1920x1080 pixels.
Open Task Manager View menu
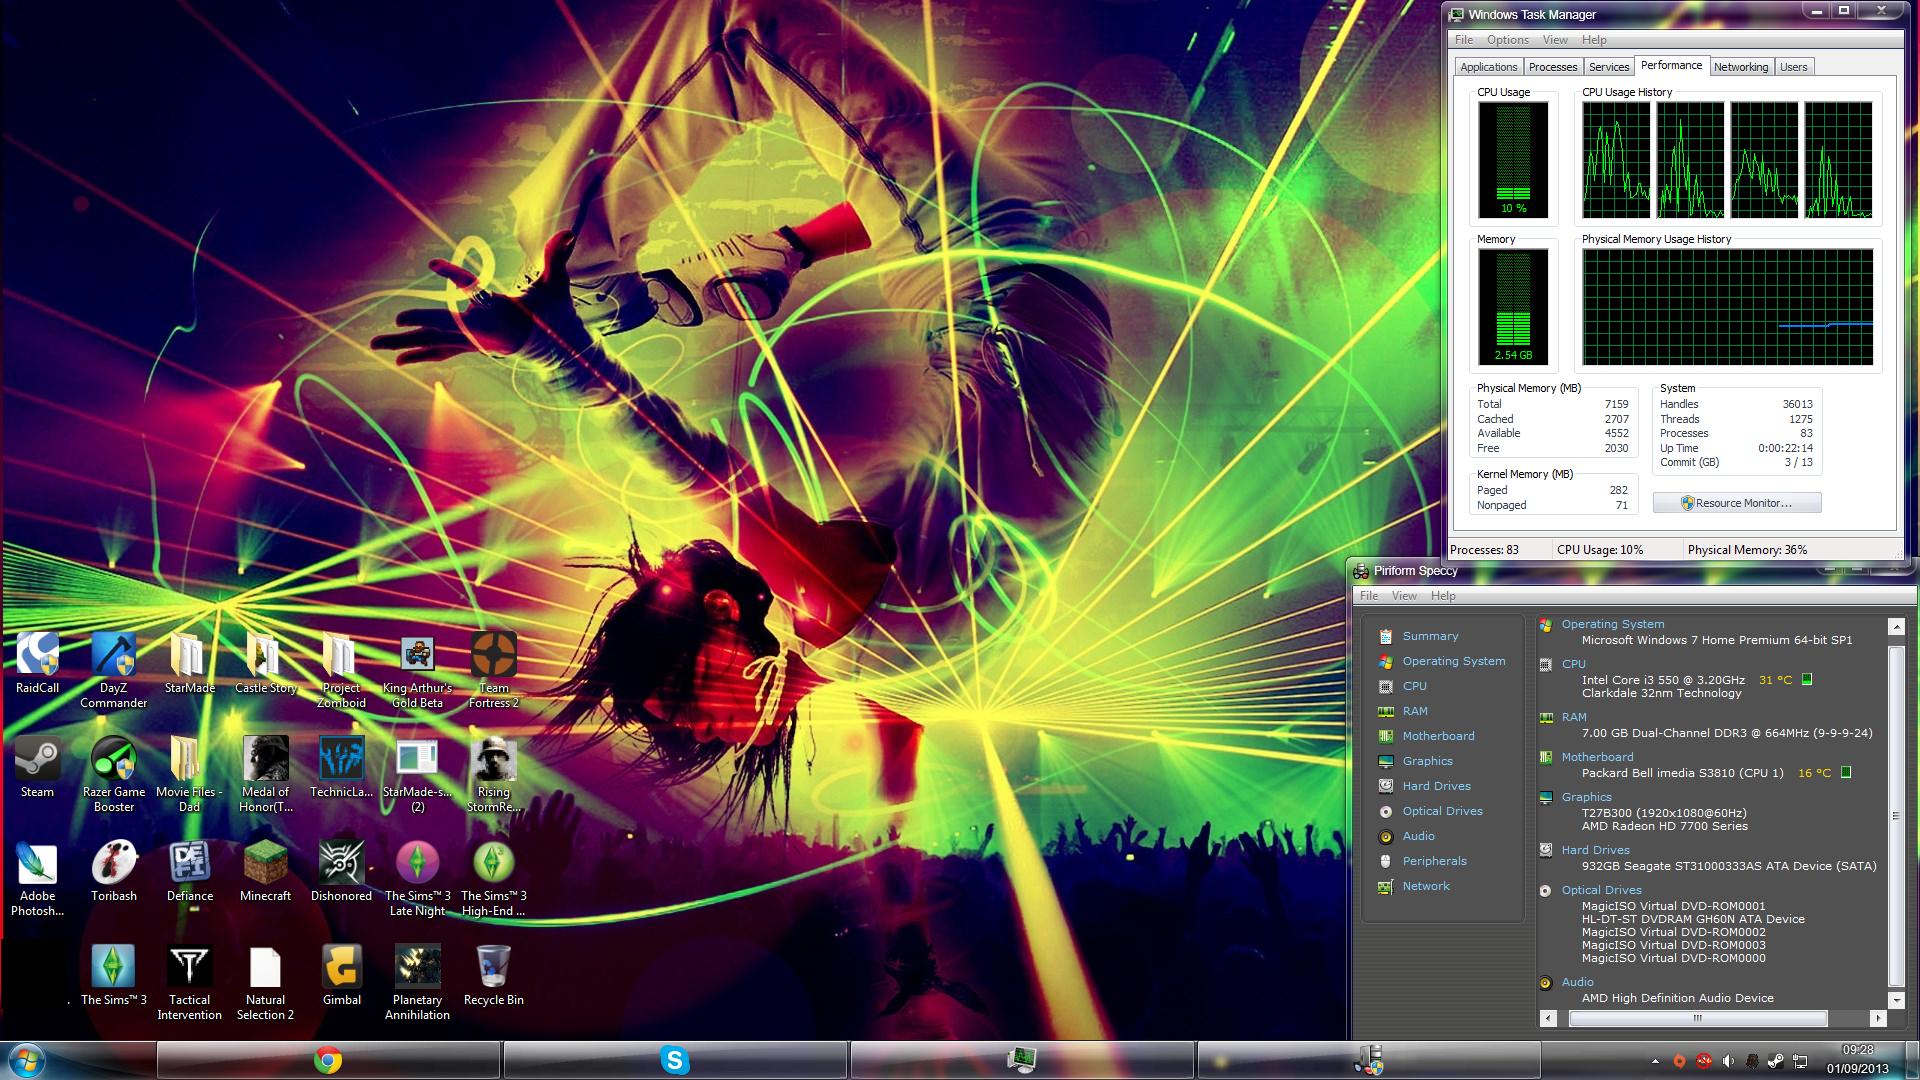tap(1555, 40)
